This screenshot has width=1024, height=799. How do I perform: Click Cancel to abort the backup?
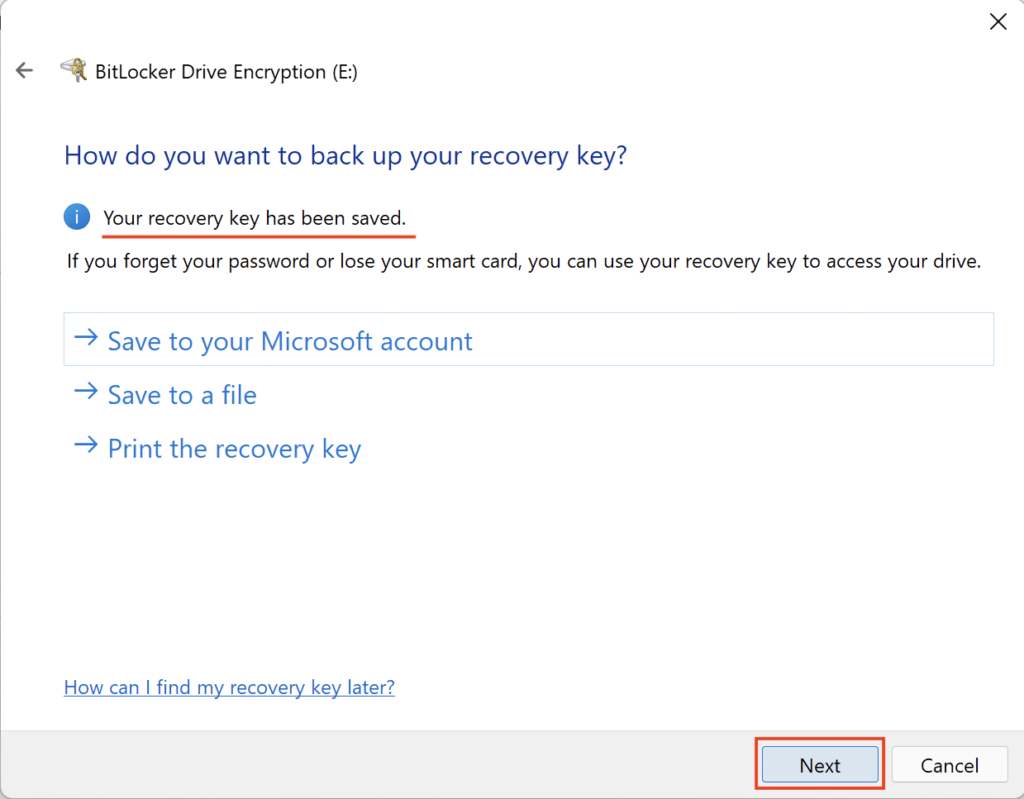949,764
